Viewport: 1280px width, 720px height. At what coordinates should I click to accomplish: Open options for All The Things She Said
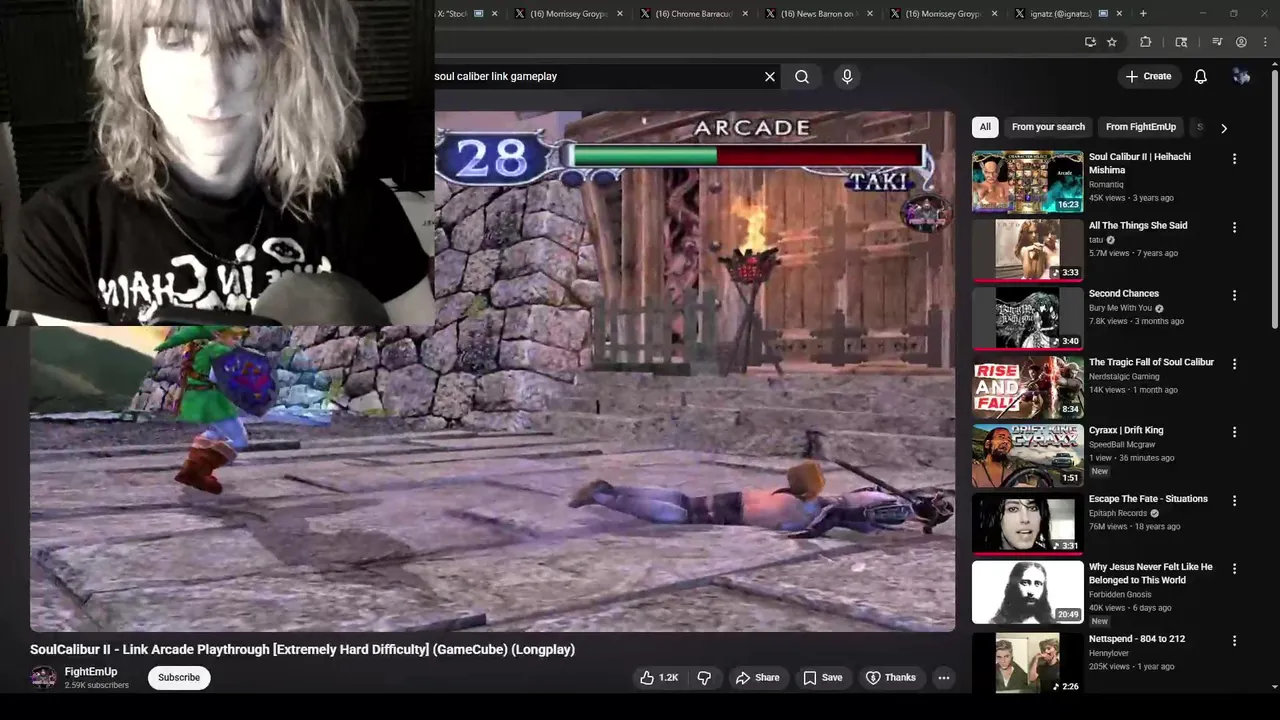pos(1234,227)
